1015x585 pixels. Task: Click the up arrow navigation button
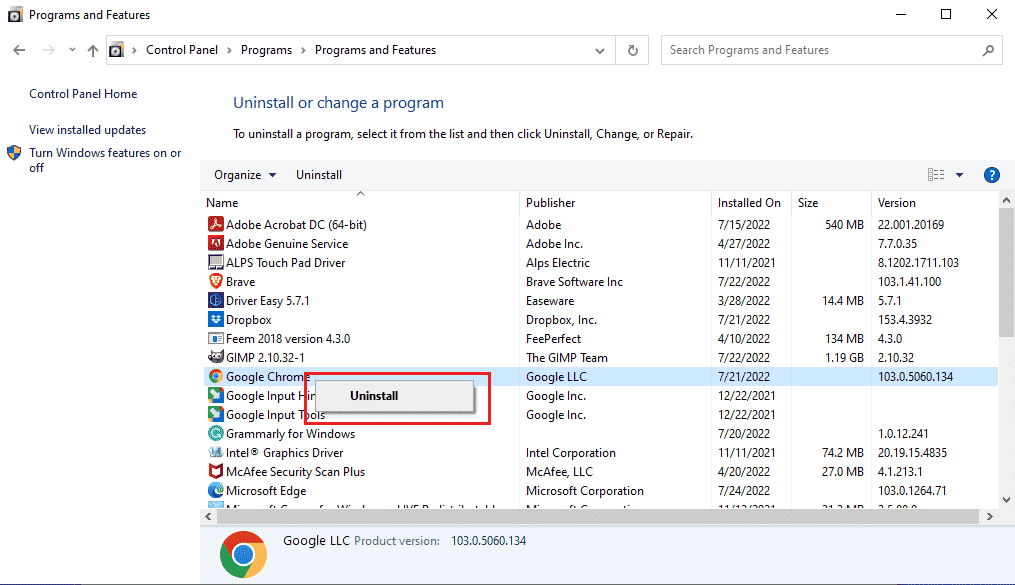tap(93, 50)
